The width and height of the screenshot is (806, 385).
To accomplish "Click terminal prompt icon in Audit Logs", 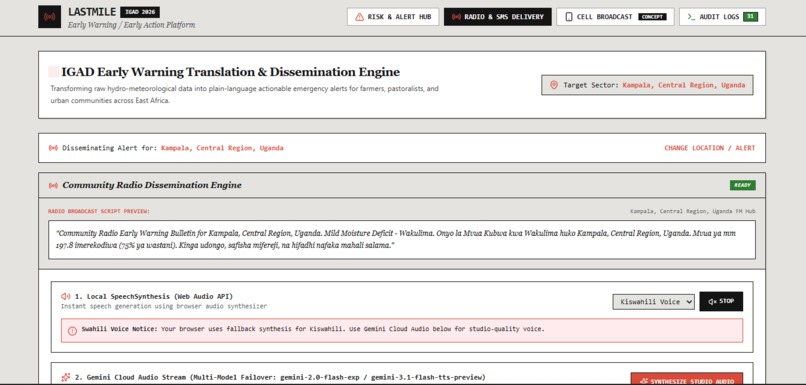I will coord(691,17).
